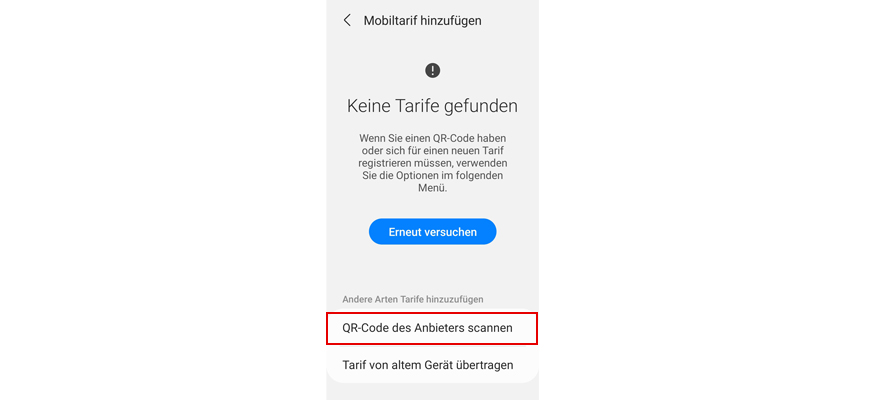Tap the back arrow beside Mobiltarif hinzufügen
This screenshot has height=400, width=879.
347,21
